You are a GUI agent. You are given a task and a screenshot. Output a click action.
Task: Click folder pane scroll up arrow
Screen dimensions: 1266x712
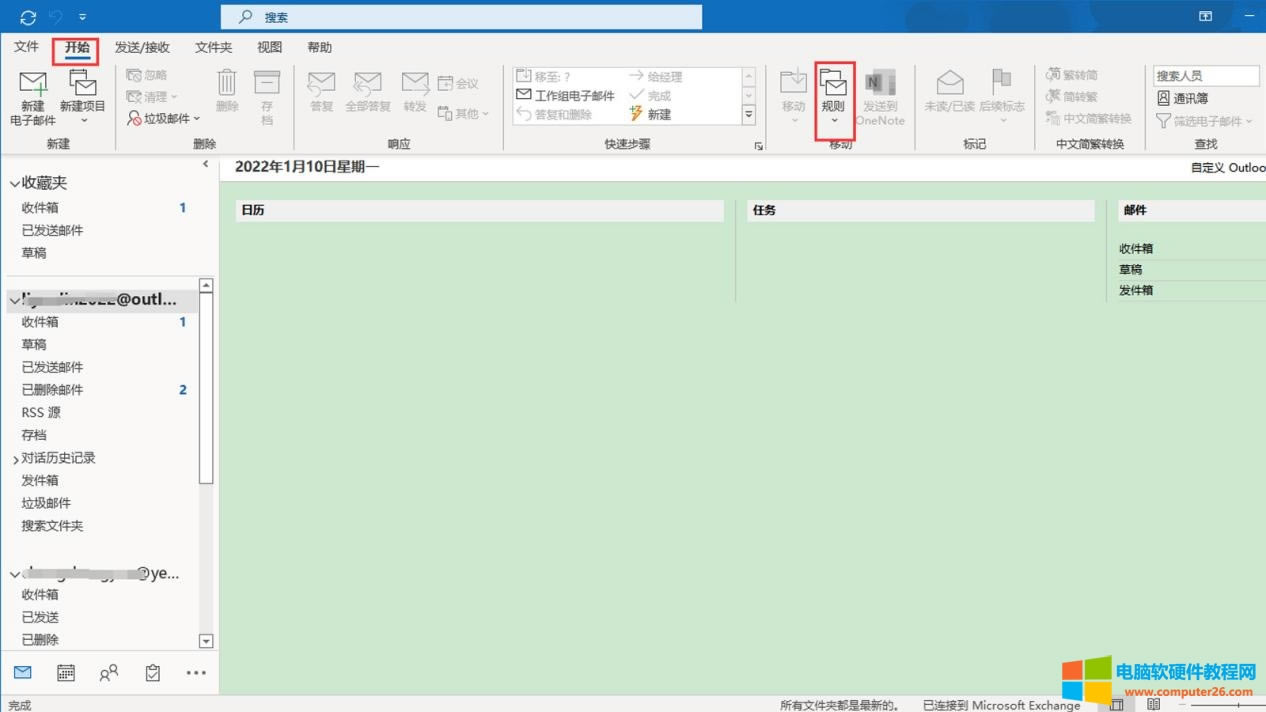click(206, 286)
